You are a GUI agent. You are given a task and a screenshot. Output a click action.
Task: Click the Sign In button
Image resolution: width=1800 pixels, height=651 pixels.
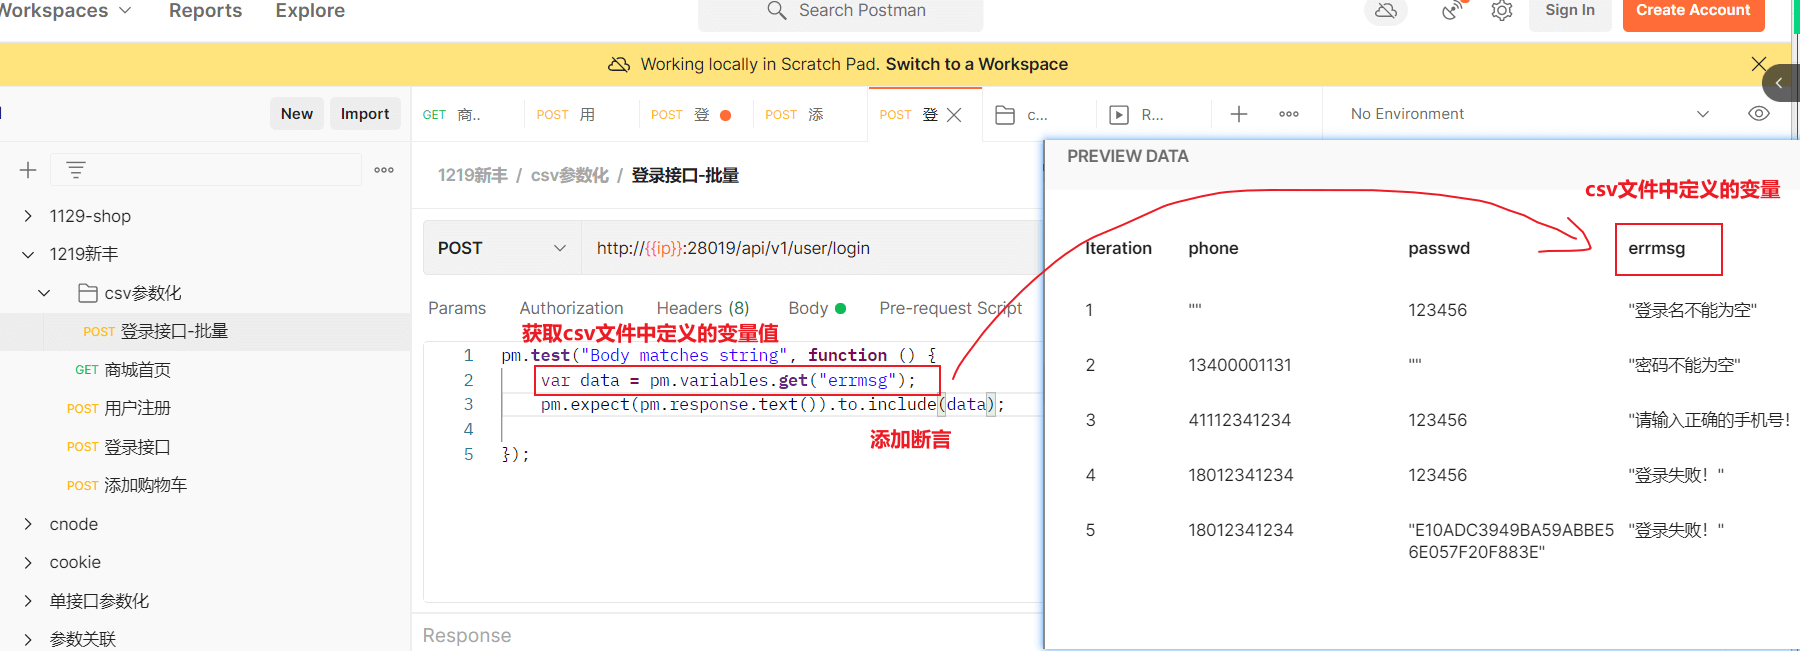pyautogui.click(x=1570, y=11)
